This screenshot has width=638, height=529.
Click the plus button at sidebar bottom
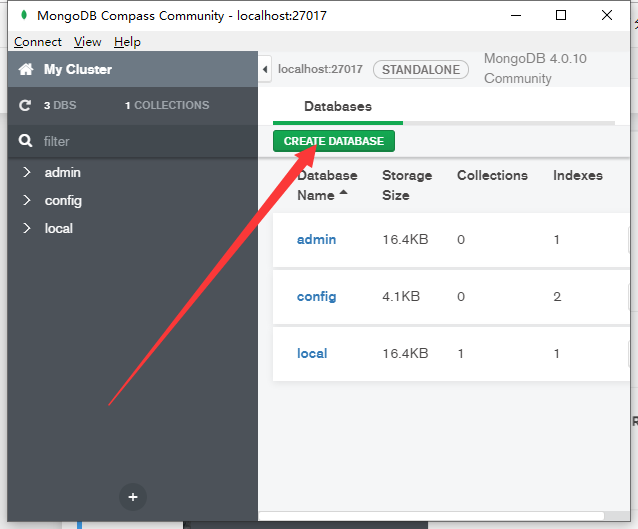click(133, 497)
